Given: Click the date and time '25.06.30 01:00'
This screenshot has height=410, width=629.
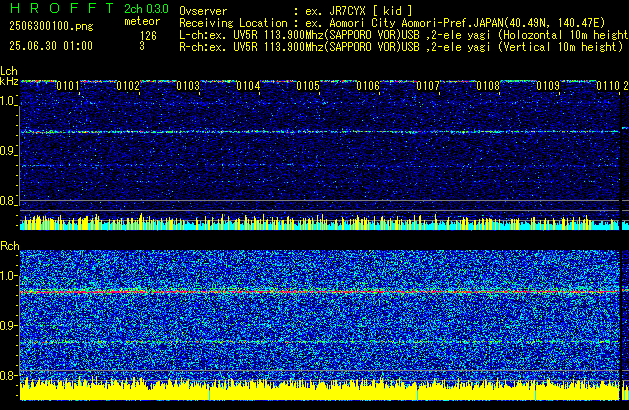Looking at the screenshot, I should point(51,46).
